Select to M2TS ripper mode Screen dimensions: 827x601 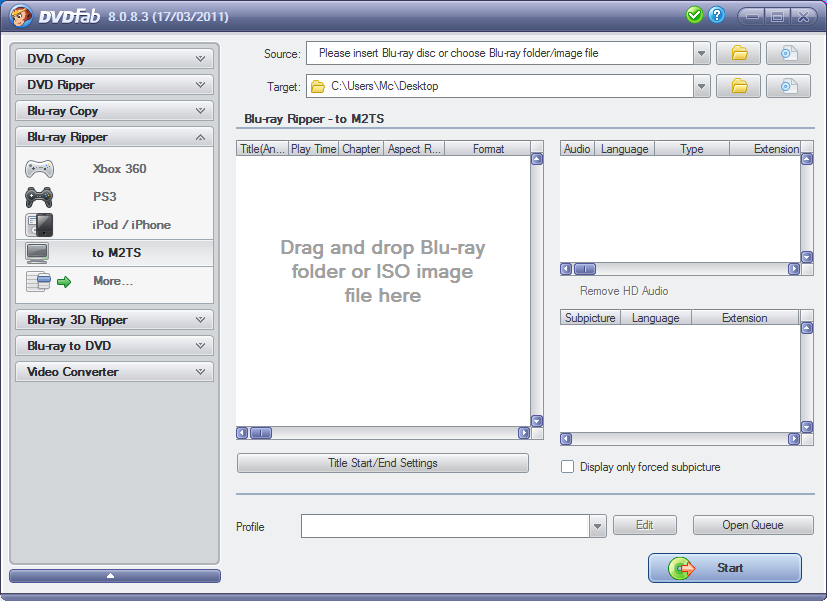(x=114, y=253)
